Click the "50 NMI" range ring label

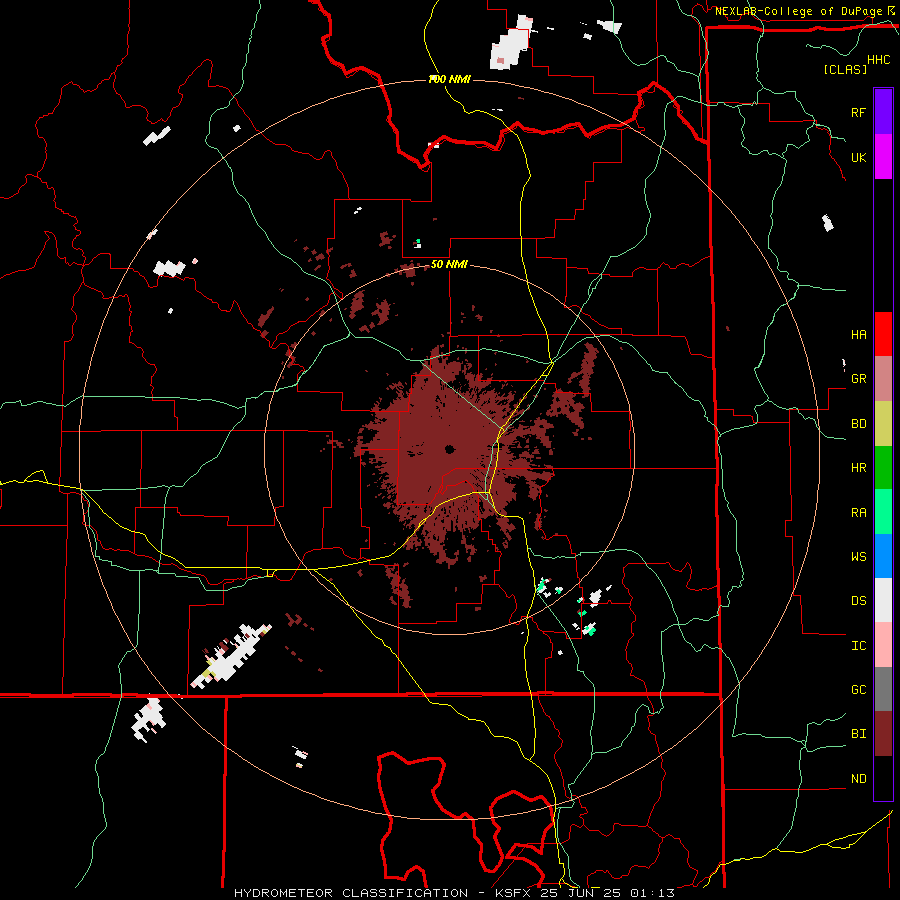click(x=449, y=265)
